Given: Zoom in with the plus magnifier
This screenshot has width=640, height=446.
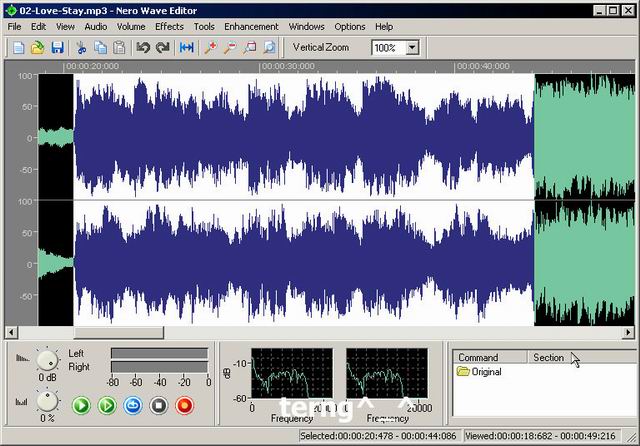Looking at the screenshot, I should pos(211,48).
